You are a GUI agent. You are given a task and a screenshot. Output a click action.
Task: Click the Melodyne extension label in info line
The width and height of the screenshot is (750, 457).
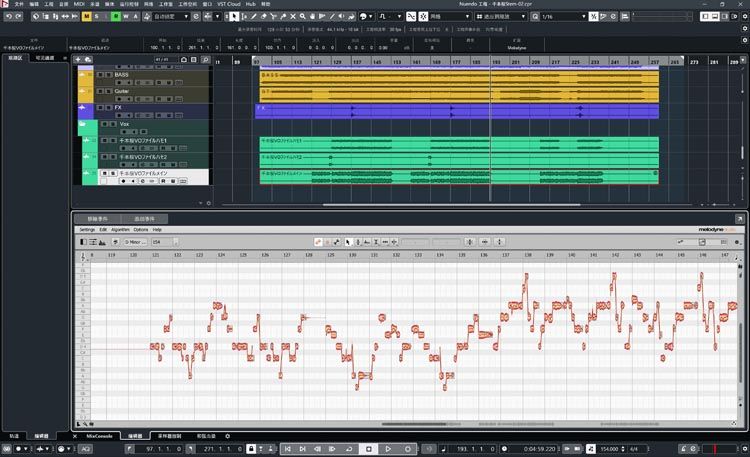point(517,48)
